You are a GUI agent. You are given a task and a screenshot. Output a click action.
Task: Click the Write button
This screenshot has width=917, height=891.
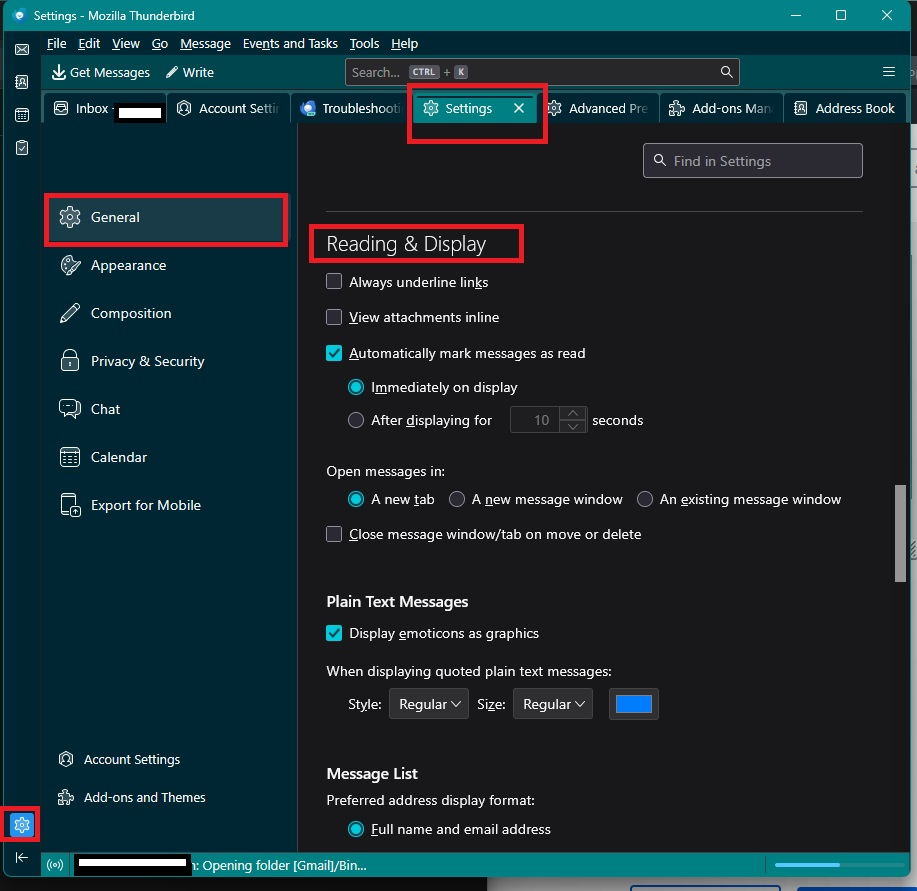190,72
